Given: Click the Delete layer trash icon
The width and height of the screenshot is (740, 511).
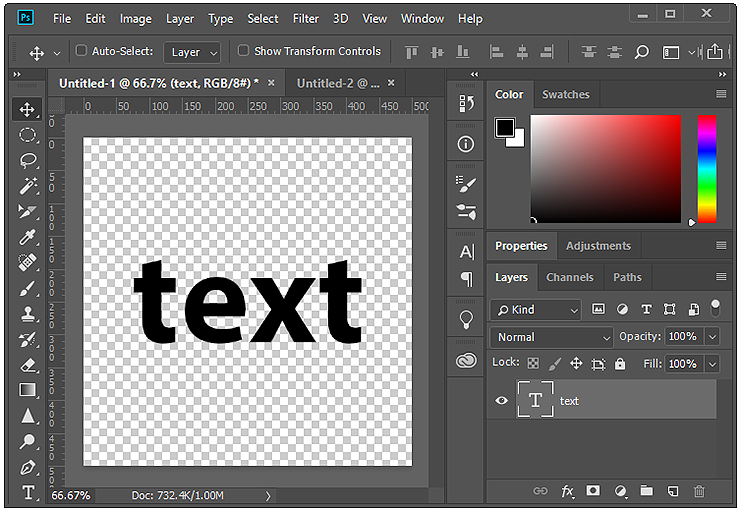Looking at the screenshot, I should 699,491.
